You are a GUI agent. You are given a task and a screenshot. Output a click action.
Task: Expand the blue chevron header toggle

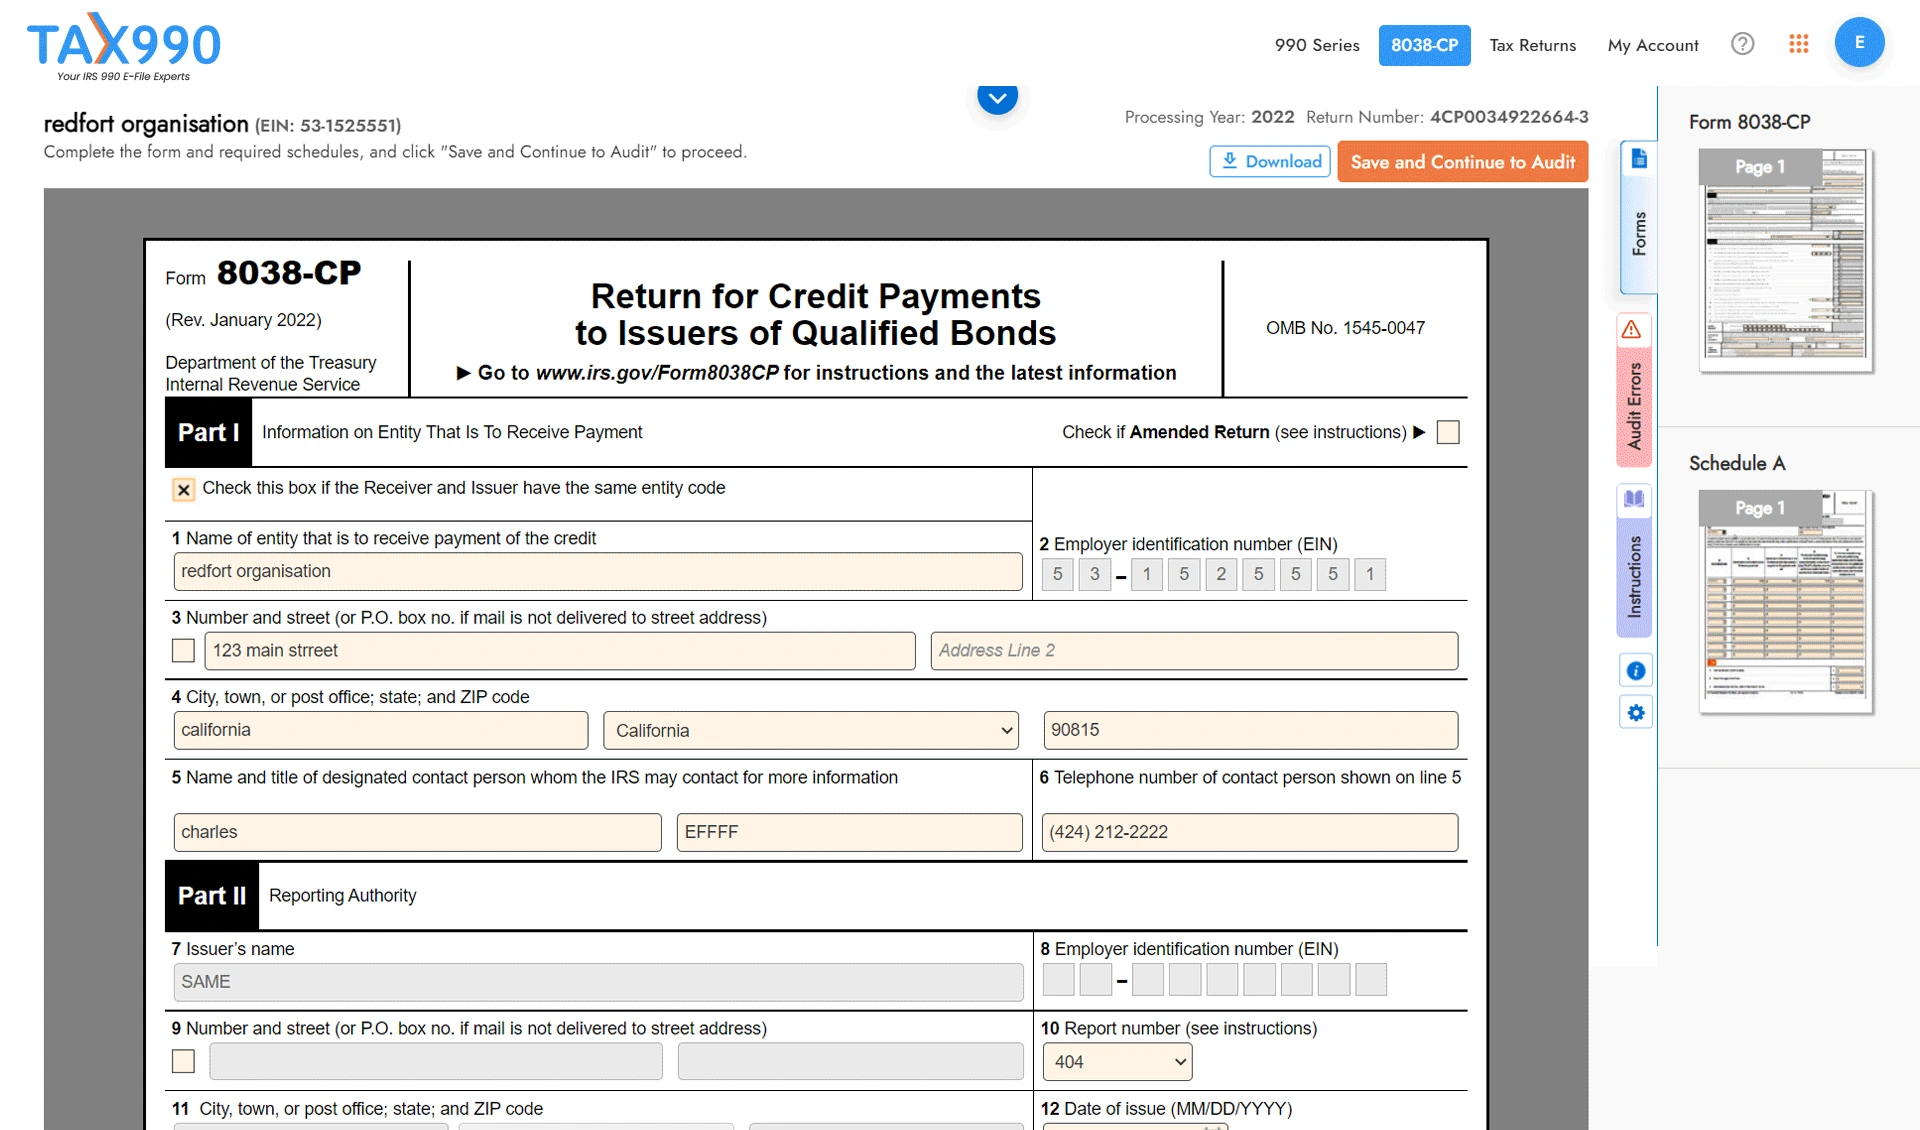tap(997, 98)
